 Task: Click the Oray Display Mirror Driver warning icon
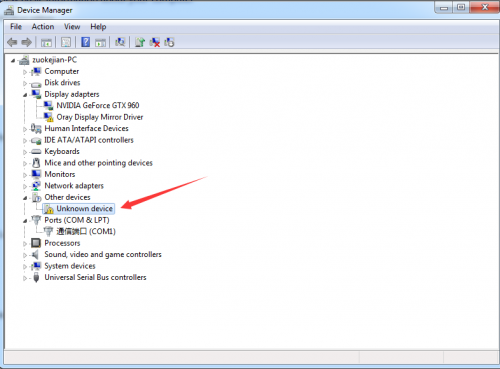pyautogui.click(x=48, y=117)
